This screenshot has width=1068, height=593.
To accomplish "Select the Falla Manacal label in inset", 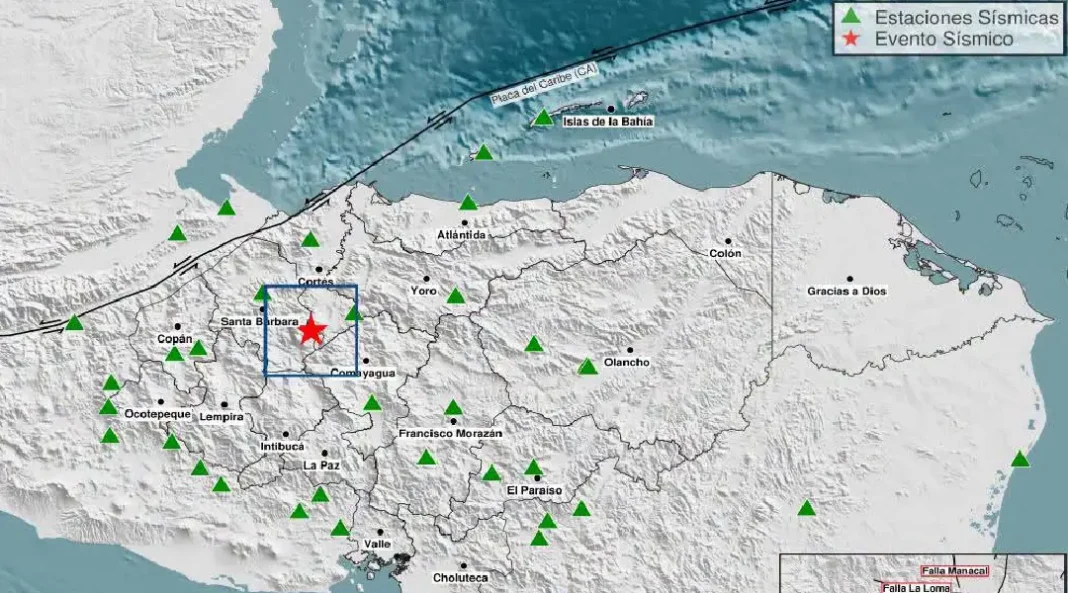I will [954, 571].
